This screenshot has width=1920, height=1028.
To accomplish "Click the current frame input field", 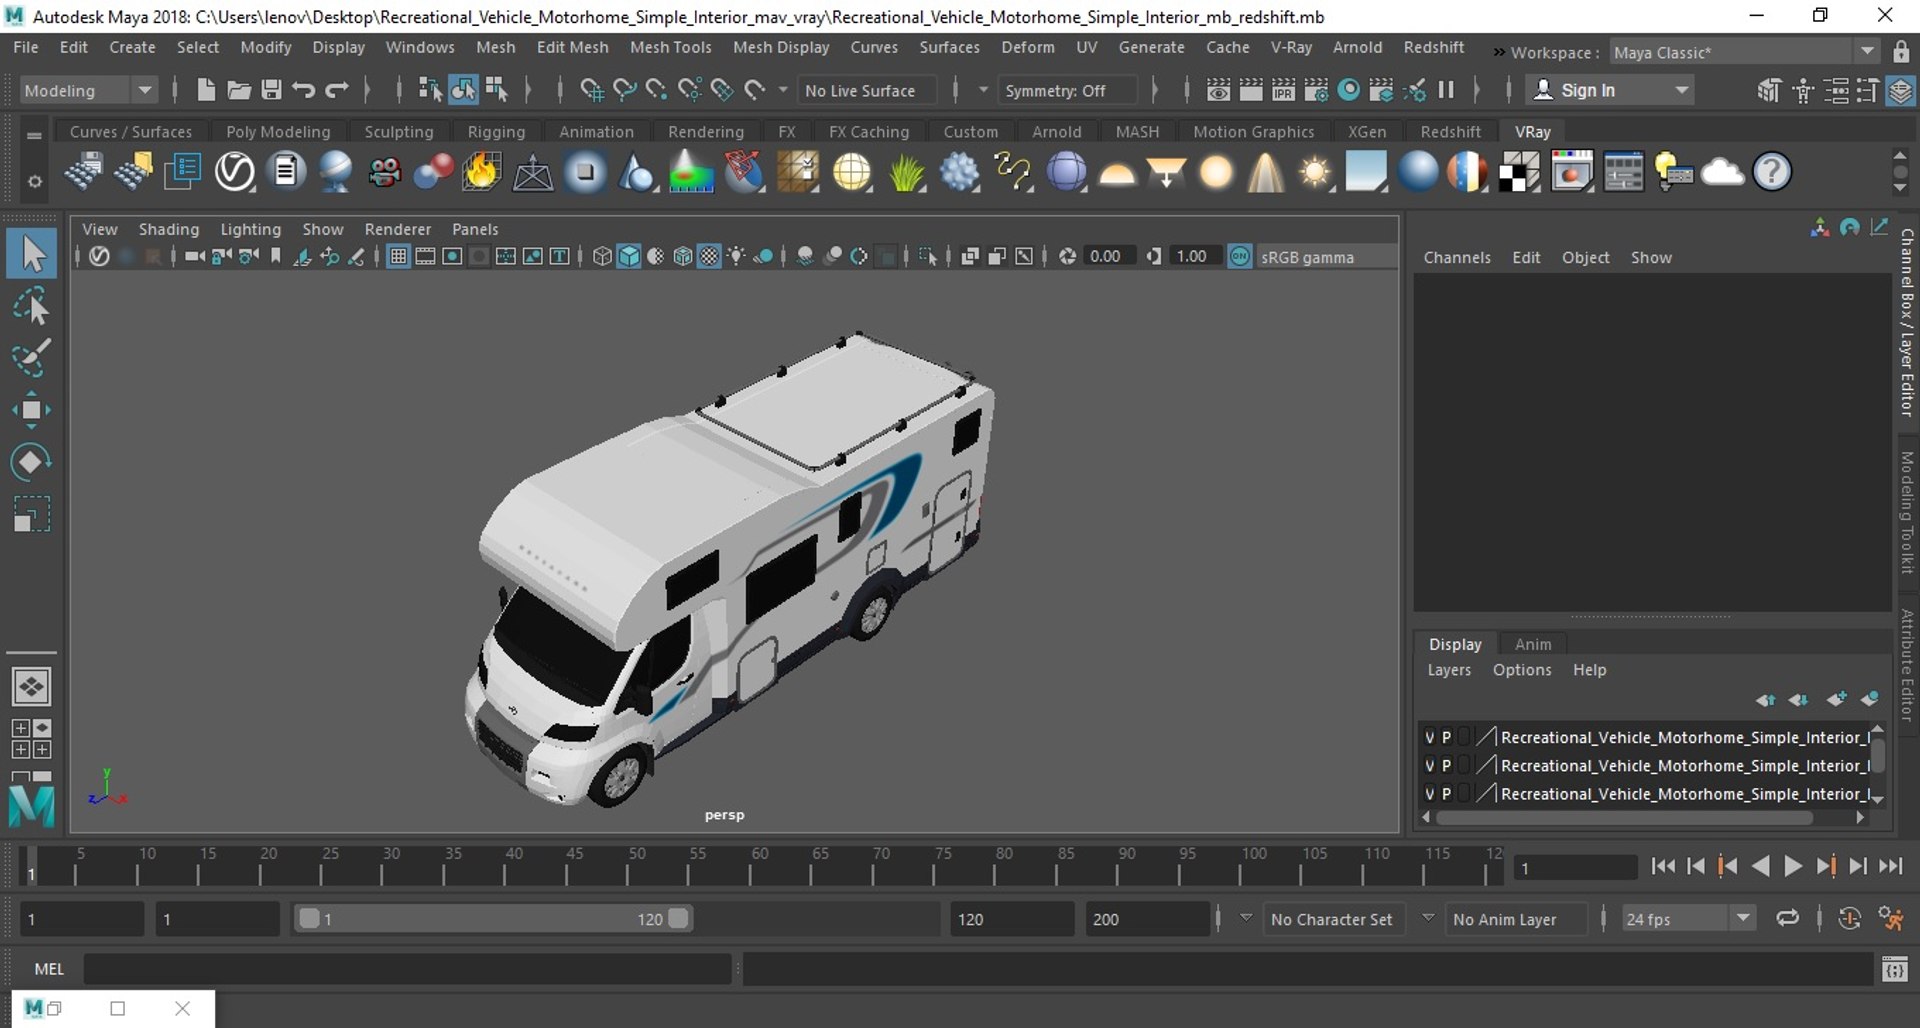I will click(x=1574, y=868).
